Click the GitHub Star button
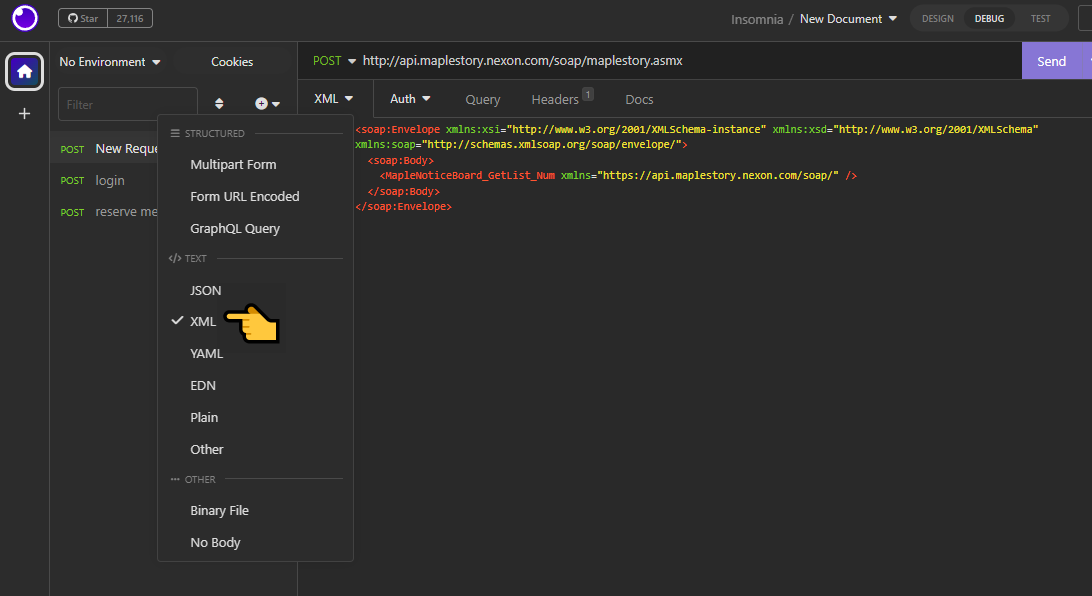The image size is (1092, 596). coord(83,18)
